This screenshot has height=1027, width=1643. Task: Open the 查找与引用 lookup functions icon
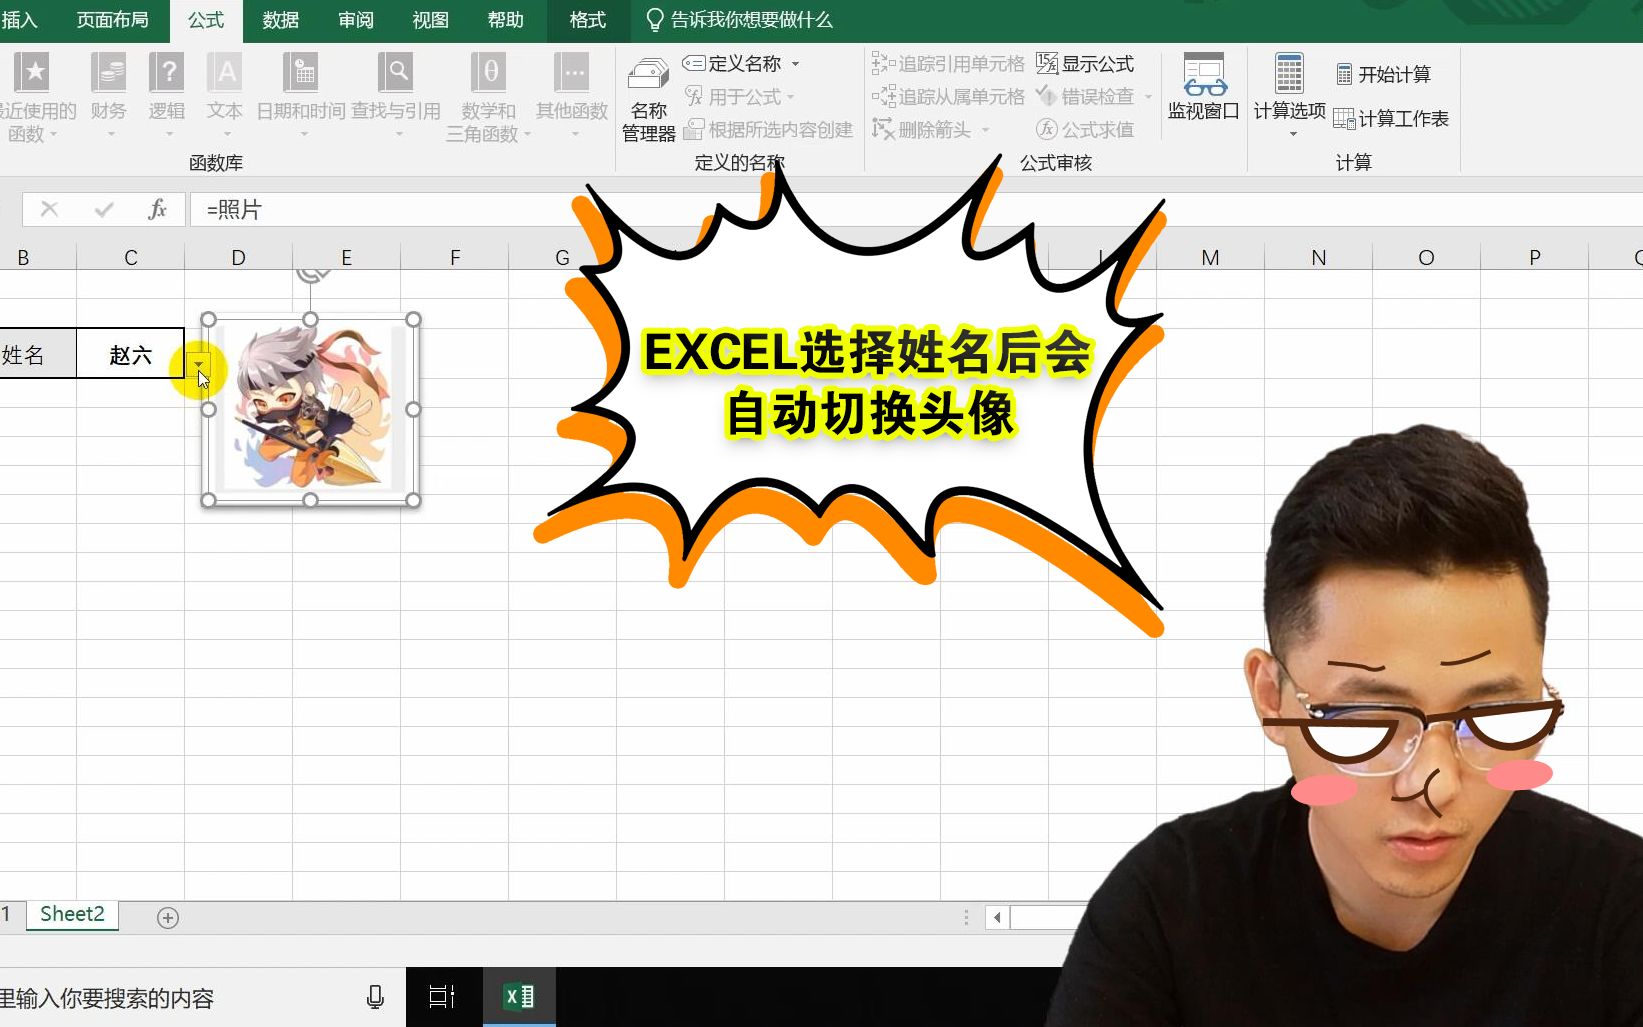coord(396,94)
